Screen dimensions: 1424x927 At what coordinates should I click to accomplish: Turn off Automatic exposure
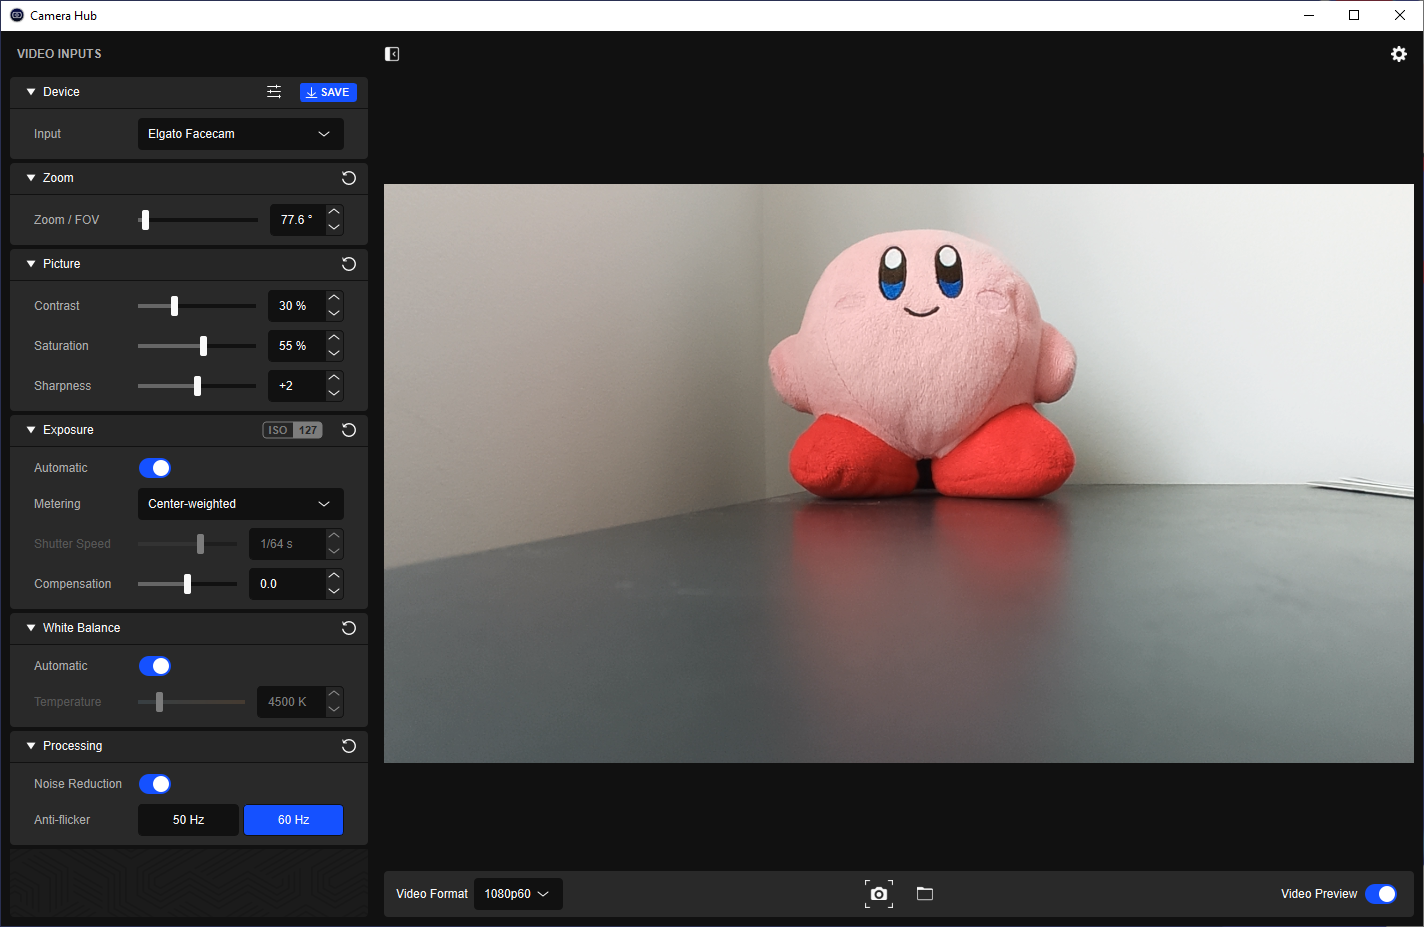[155, 468]
